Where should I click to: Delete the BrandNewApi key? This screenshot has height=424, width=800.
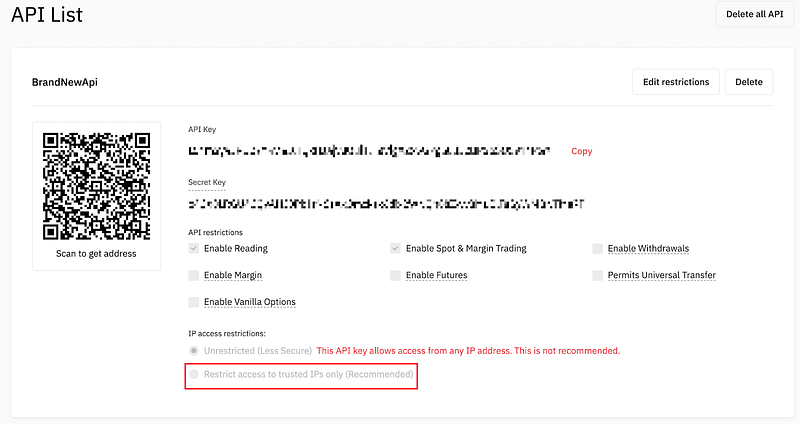tap(749, 82)
